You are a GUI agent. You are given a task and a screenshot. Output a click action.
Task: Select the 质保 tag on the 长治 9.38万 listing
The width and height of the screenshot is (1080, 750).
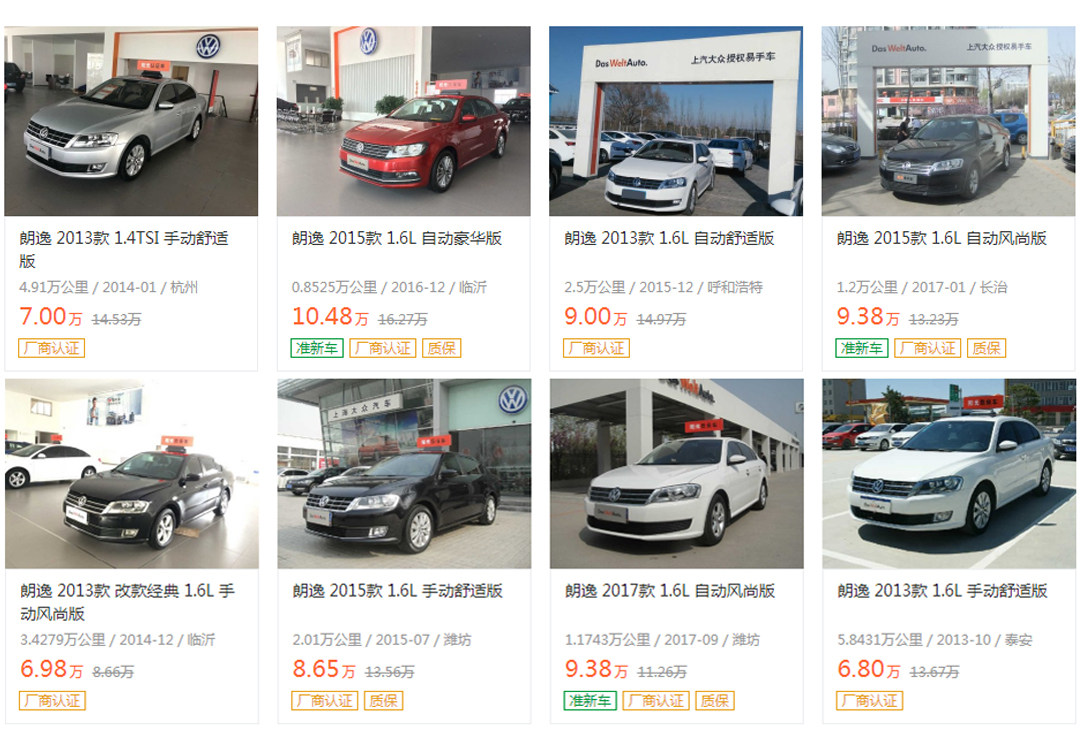pos(986,348)
